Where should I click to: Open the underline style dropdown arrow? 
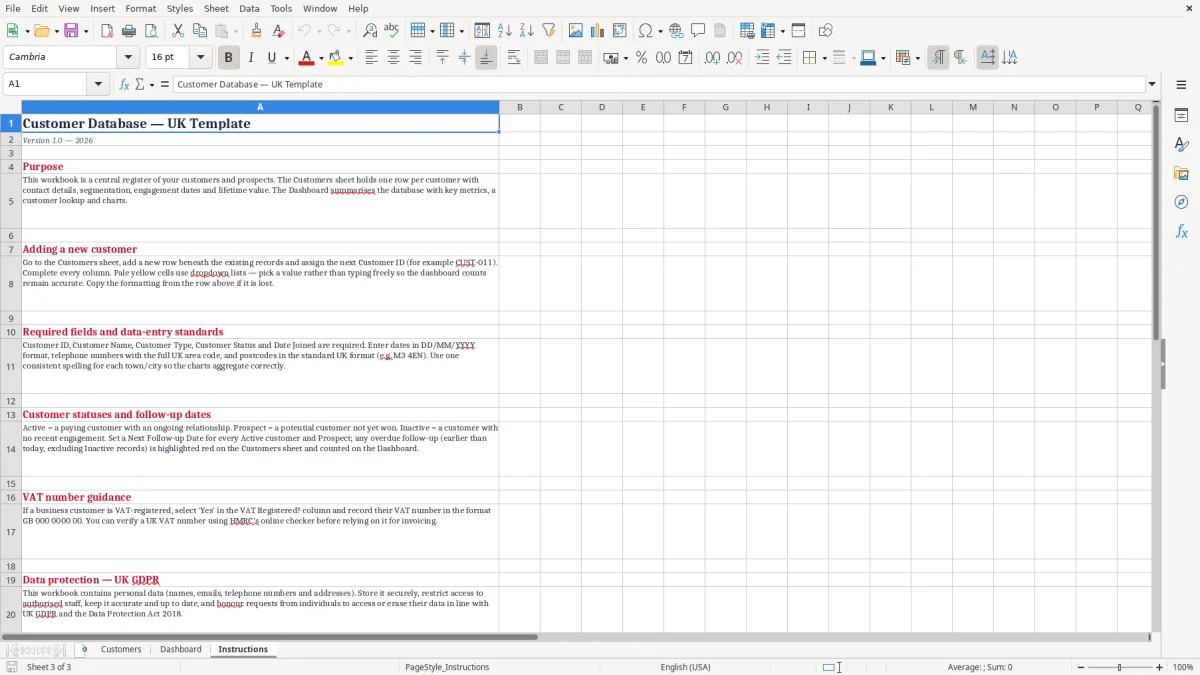[x=286, y=58]
